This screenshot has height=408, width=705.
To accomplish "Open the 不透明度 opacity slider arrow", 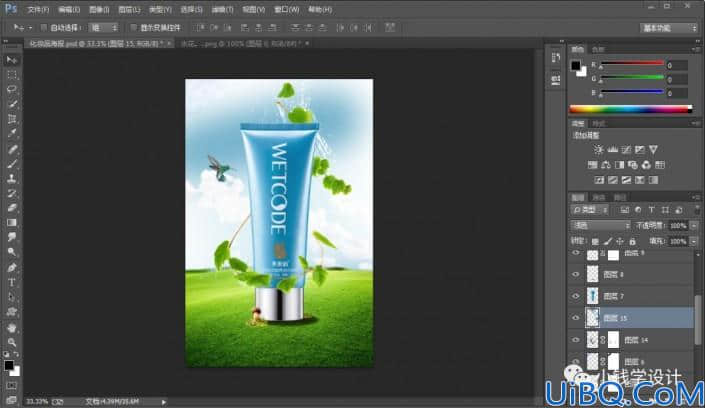I will (x=694, y=225).
